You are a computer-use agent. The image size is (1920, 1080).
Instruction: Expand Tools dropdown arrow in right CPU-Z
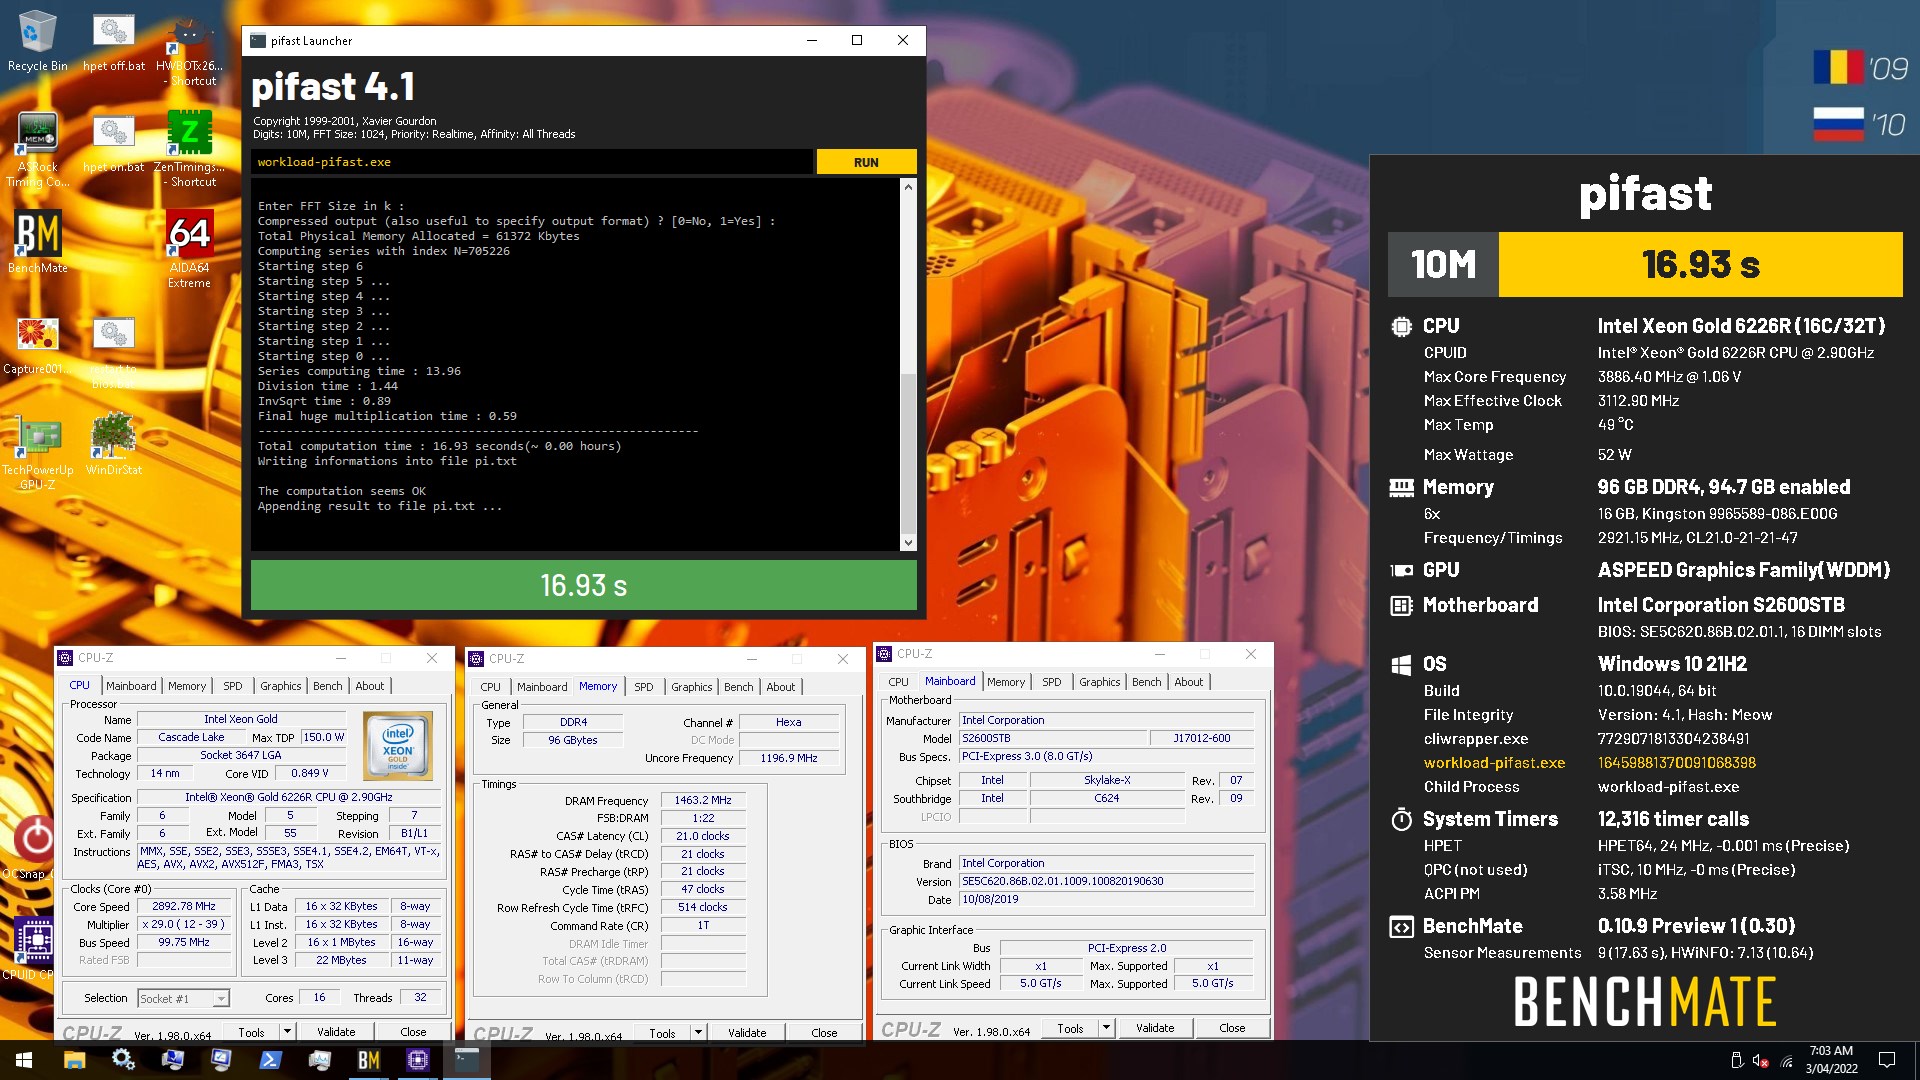pos(1106,1027)
